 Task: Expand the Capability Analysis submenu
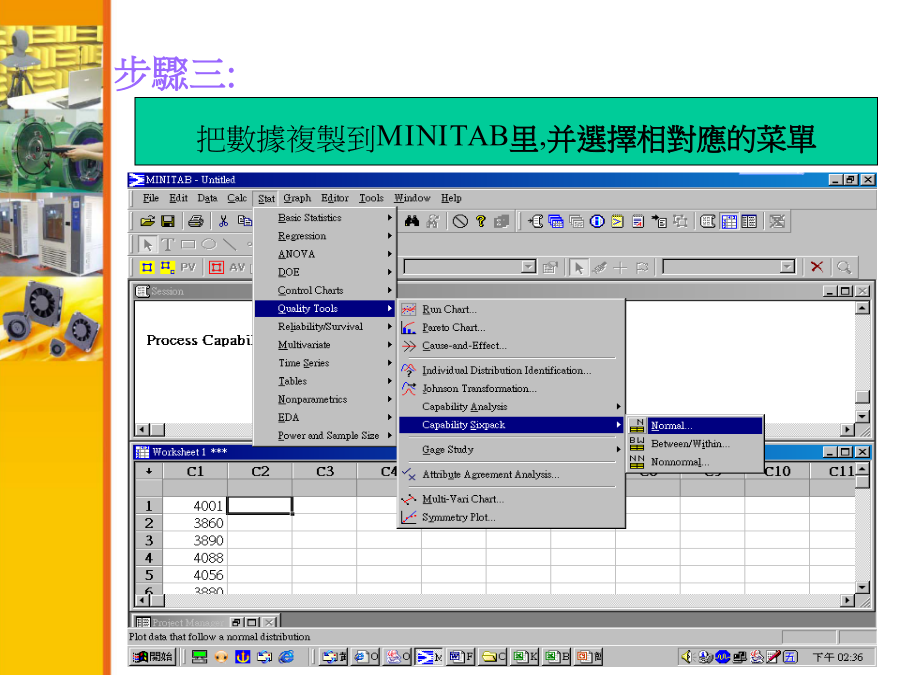(x=511, y=406)
